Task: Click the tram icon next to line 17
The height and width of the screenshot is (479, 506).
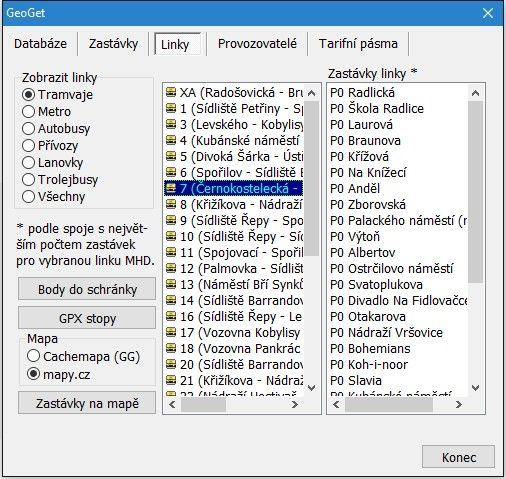Action: tap(171, 332)
